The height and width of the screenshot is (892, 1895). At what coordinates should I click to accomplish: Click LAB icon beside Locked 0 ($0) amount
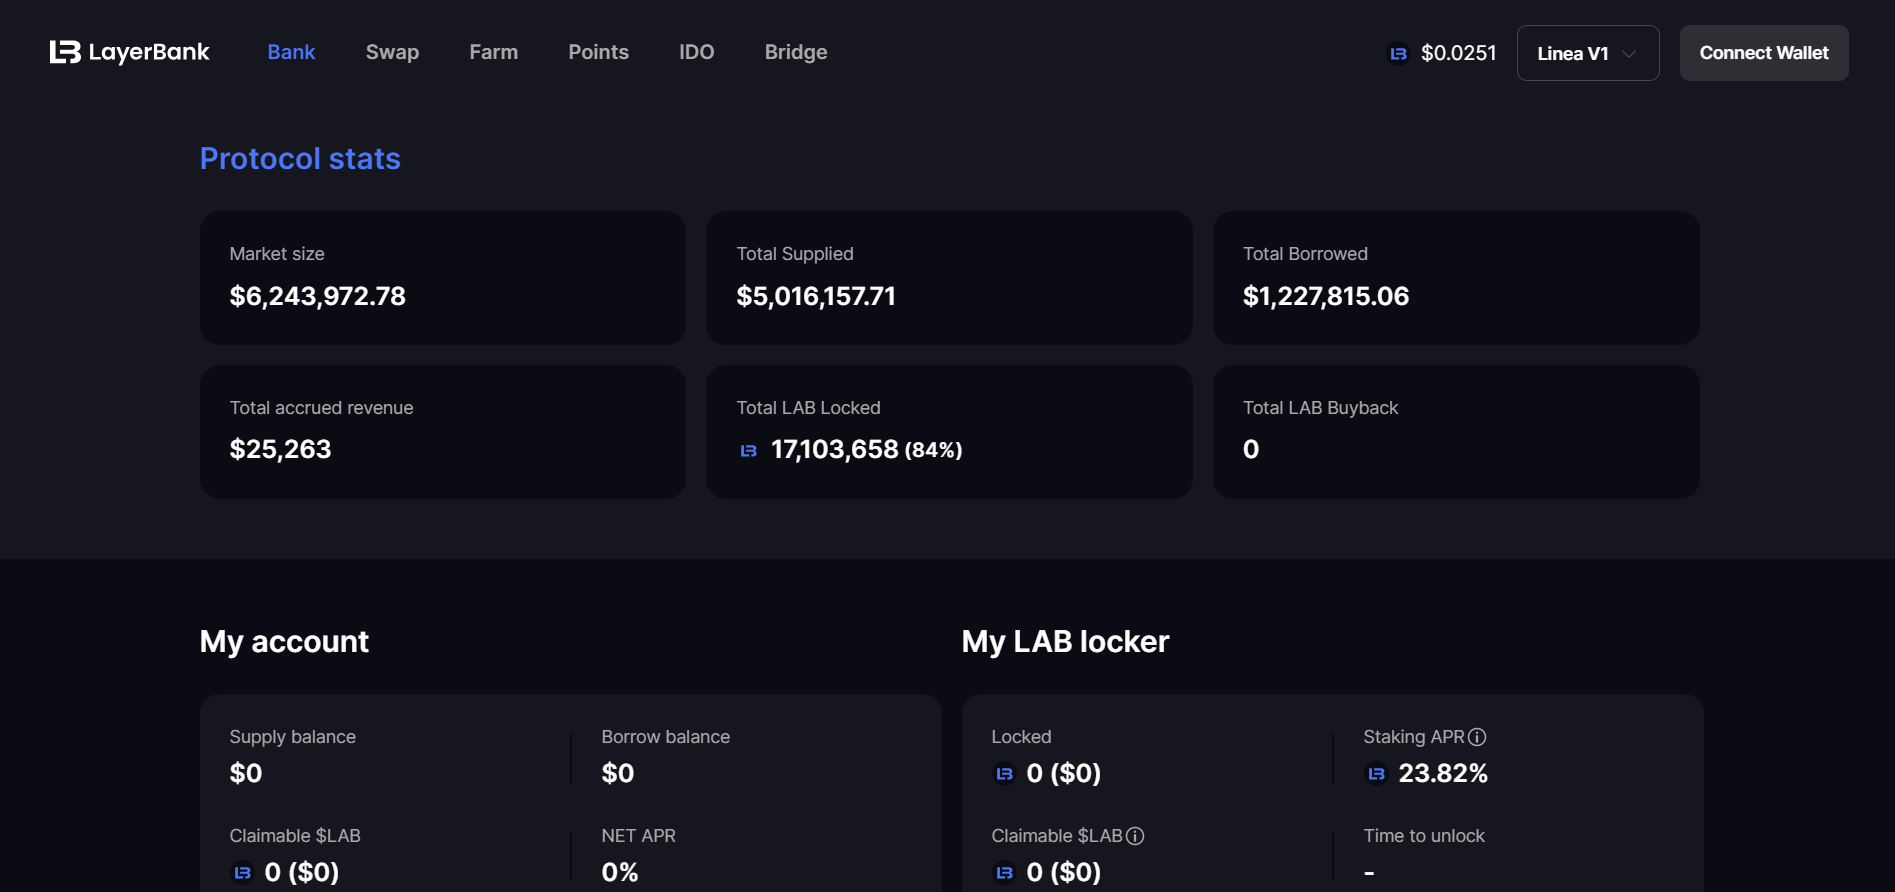(1004, 774)
